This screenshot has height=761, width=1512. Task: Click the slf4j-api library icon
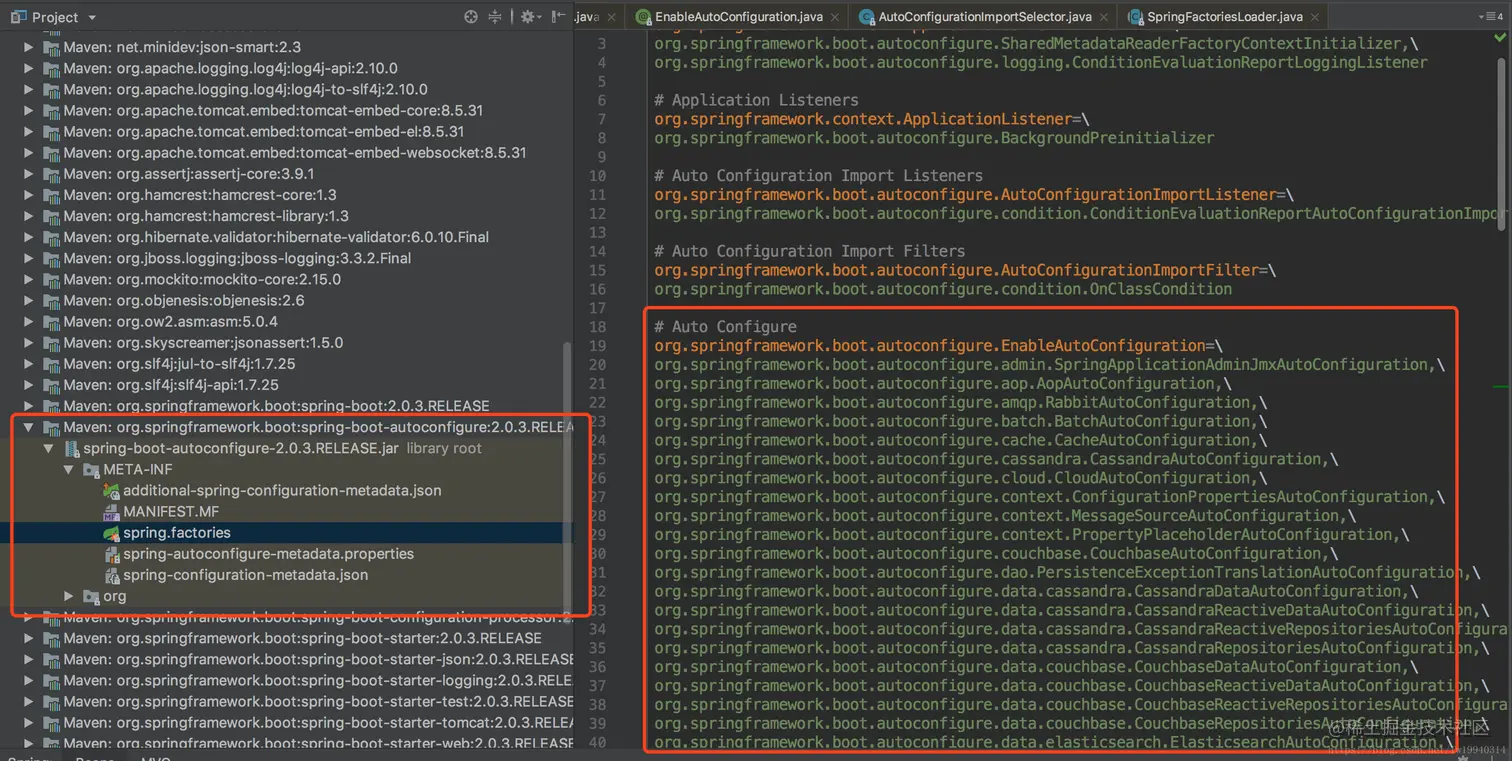click(52, 385)
